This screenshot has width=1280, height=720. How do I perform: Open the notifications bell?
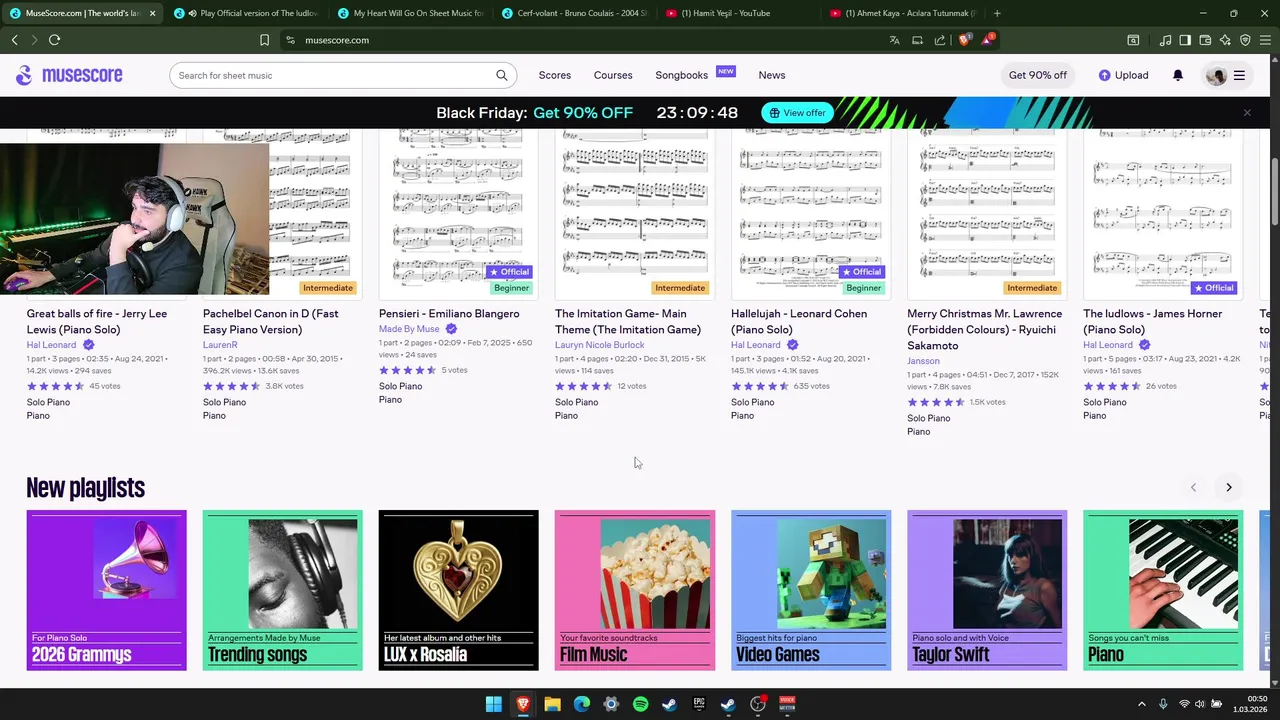tap(1178, 75)
